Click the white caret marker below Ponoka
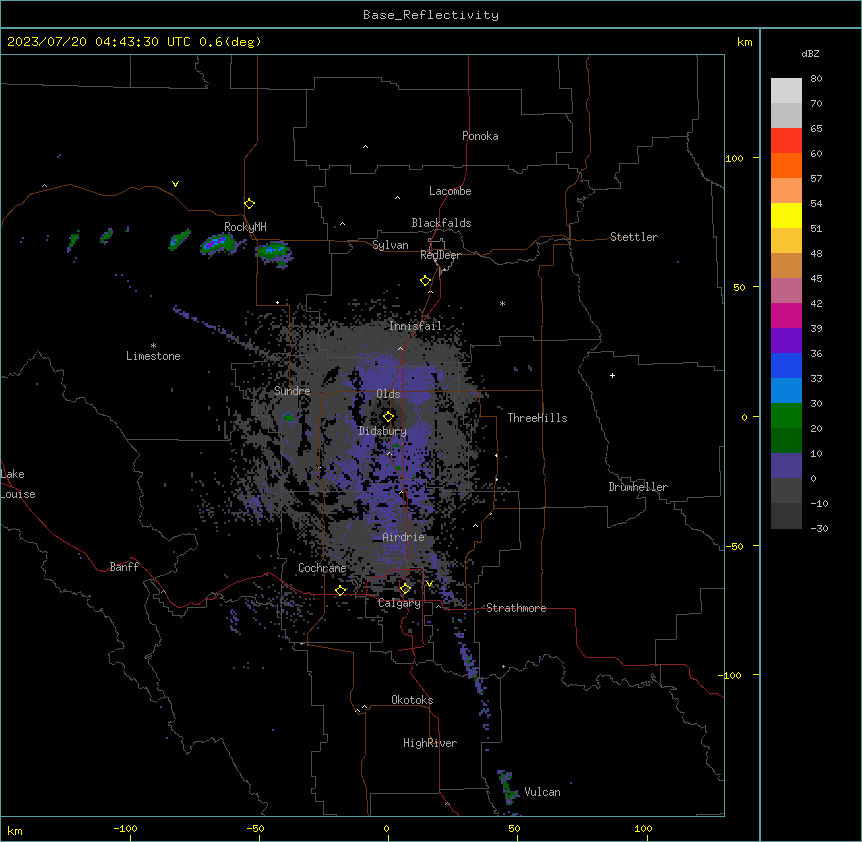862x842 pixels. pos(365,147)
